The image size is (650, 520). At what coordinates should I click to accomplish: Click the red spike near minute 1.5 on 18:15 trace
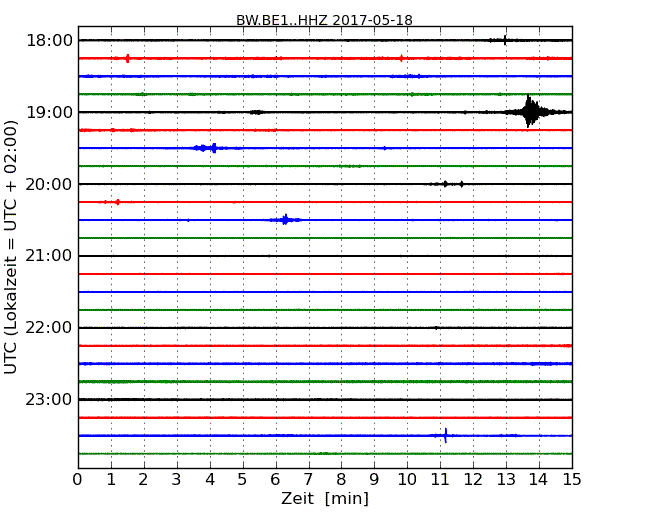click(127, 58)
